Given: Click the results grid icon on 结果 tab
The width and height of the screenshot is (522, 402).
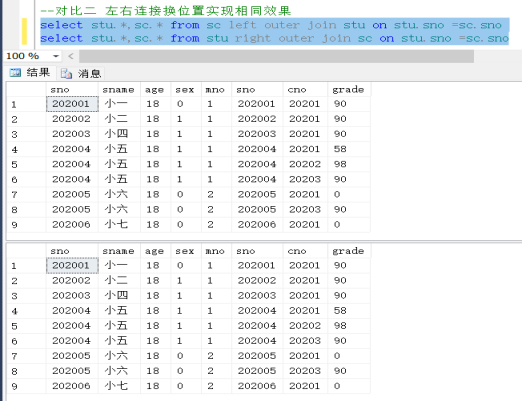Looking at the screenshot, I should pos(15,72).
